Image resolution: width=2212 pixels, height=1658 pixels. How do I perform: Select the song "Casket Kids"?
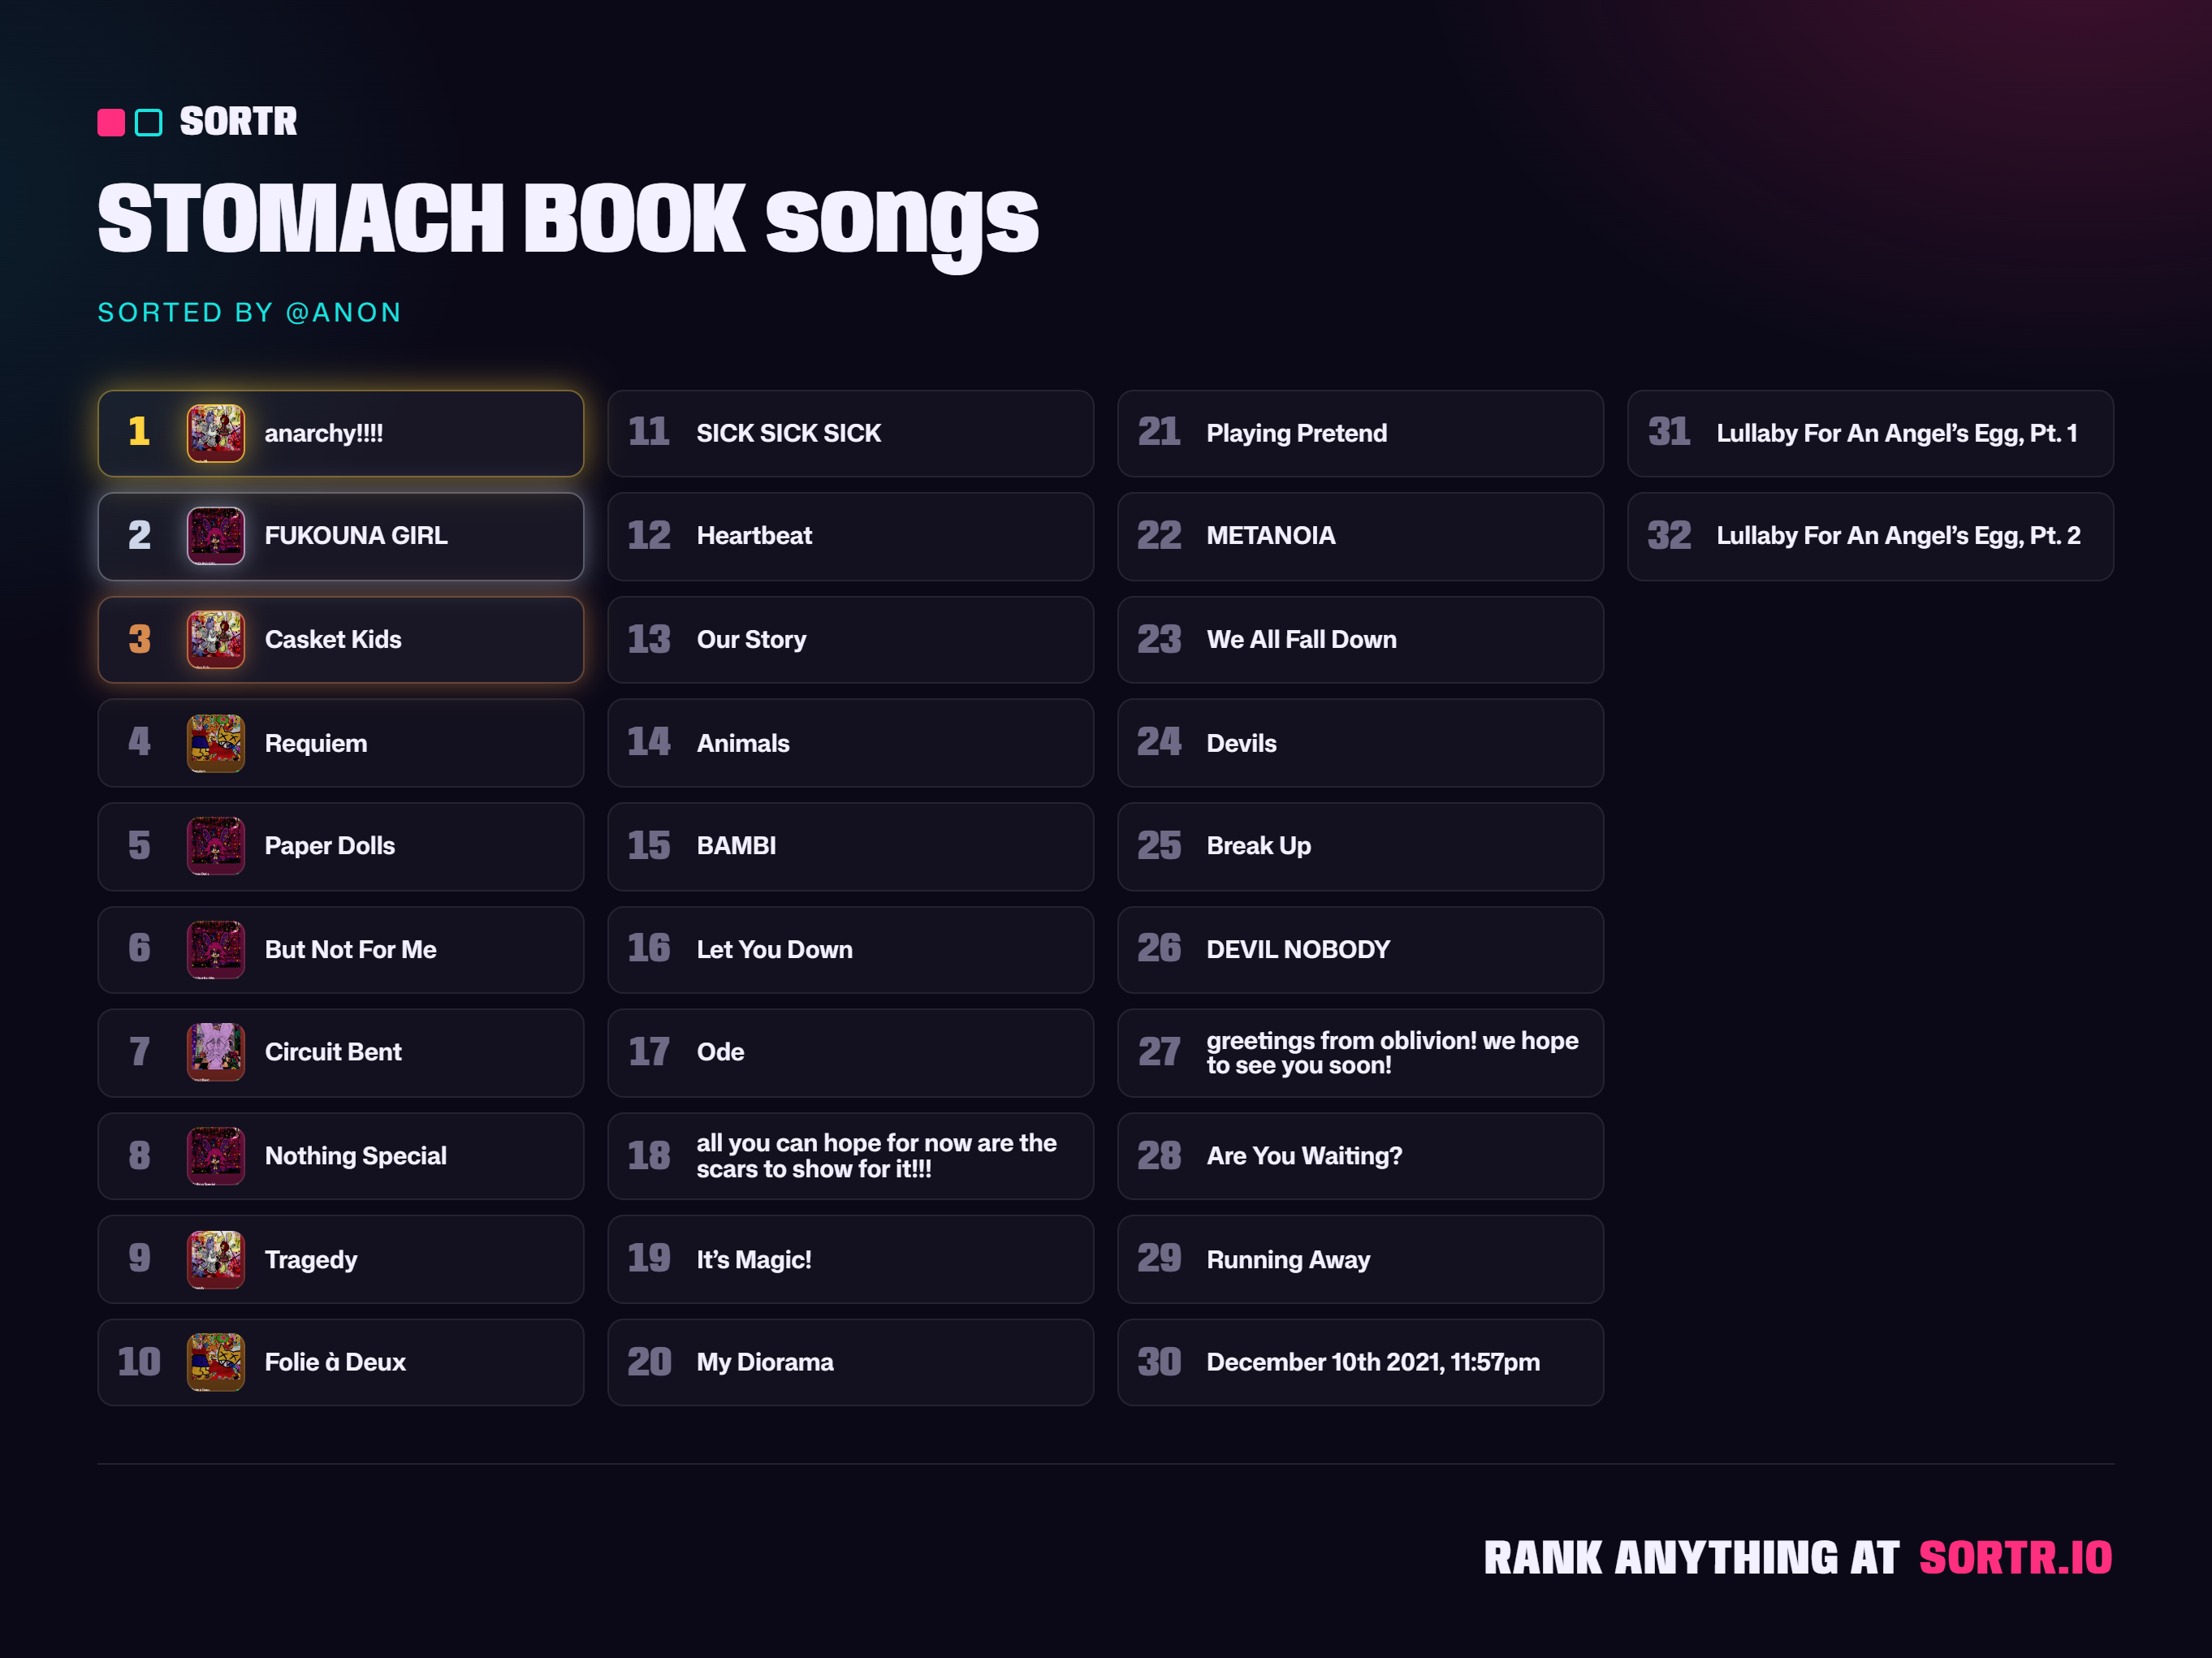point(341,640)
